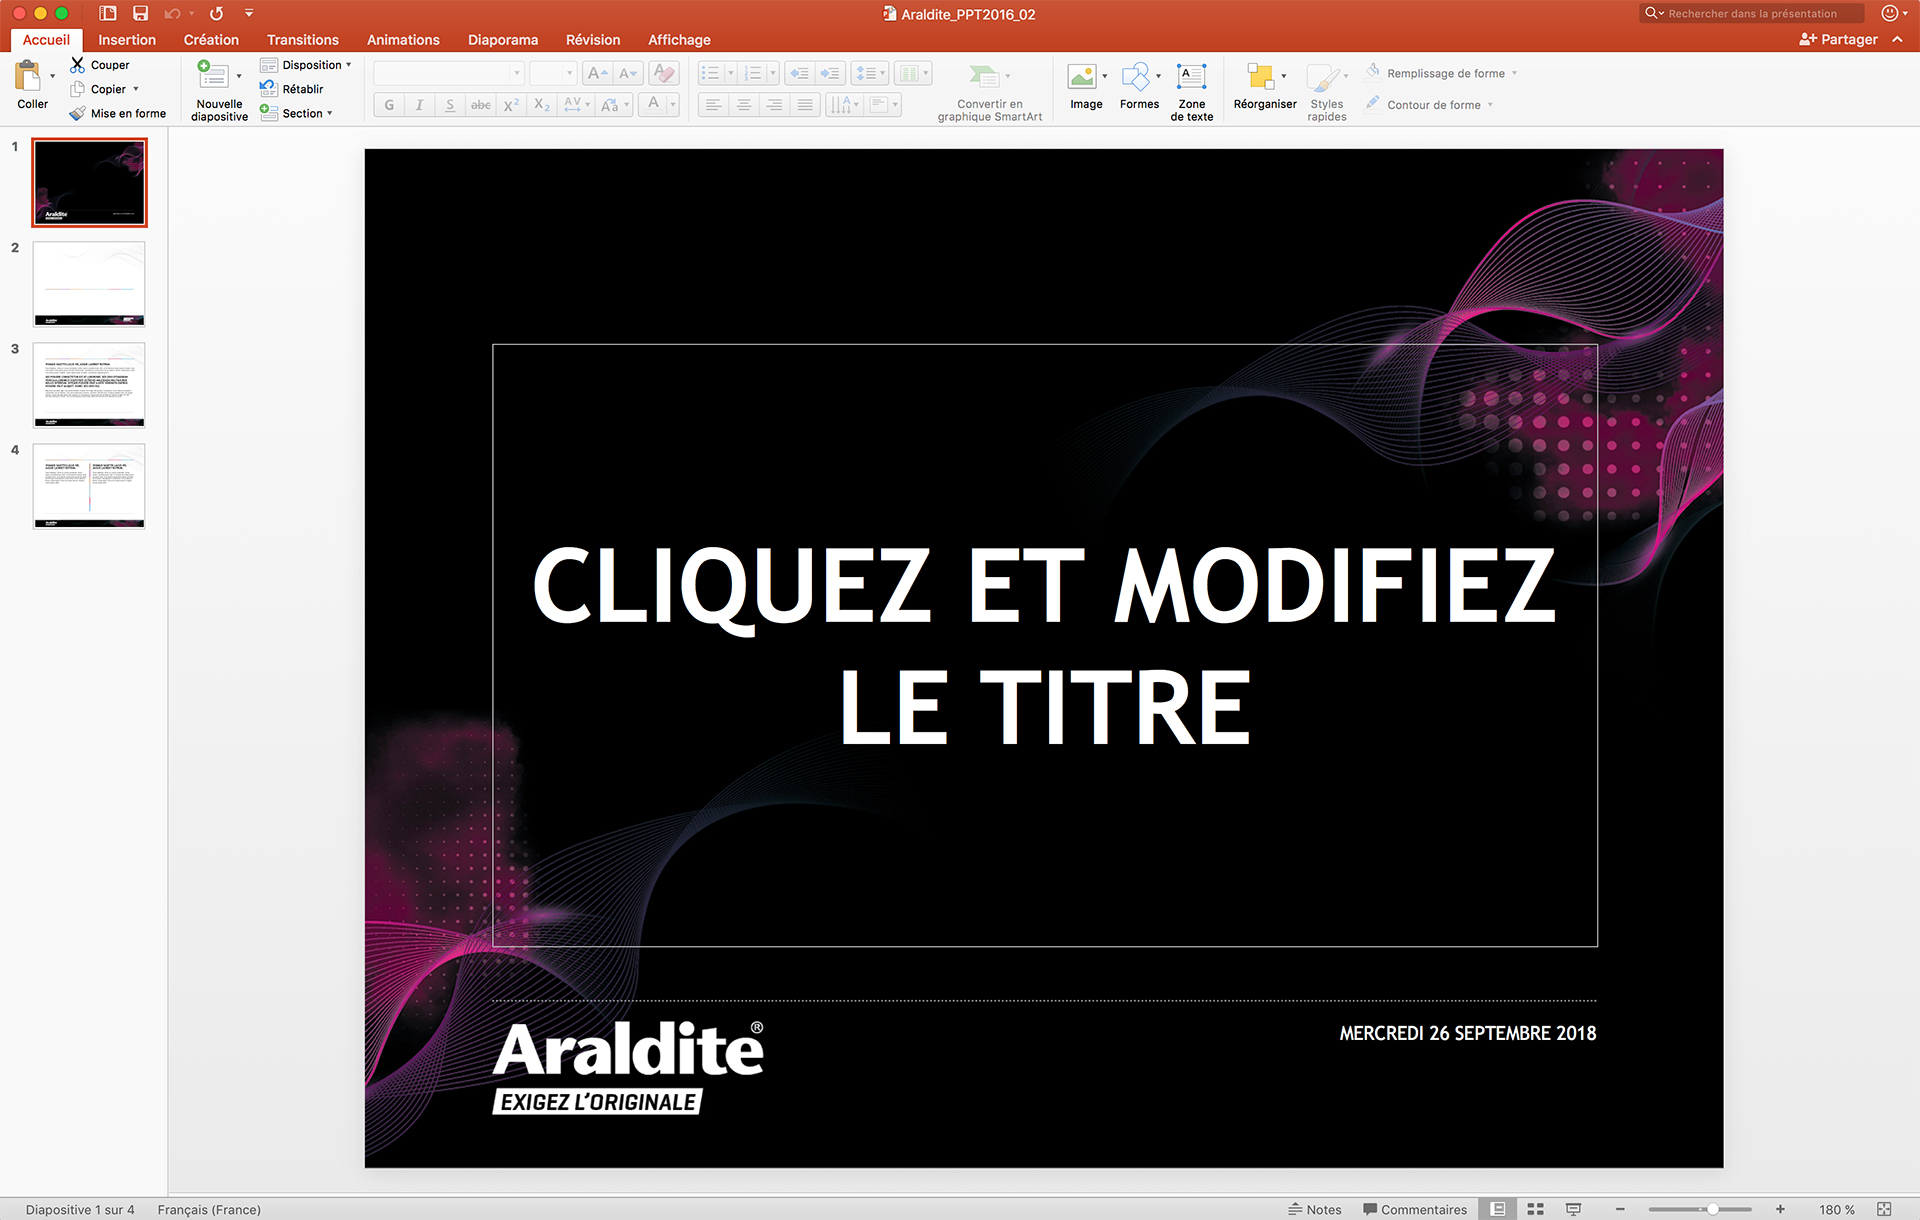Click the undo arrow in the title bar
The image size is (1920, 1220).
click(172, 13)
